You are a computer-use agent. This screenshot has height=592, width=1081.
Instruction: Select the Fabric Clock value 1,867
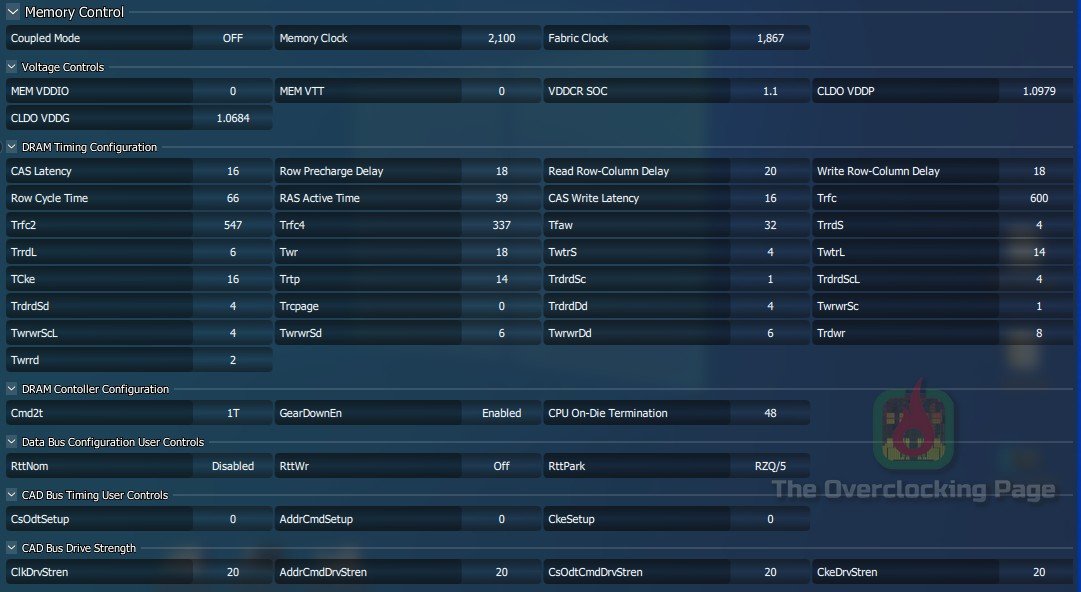pyautogui.click(x=770, y=38)
